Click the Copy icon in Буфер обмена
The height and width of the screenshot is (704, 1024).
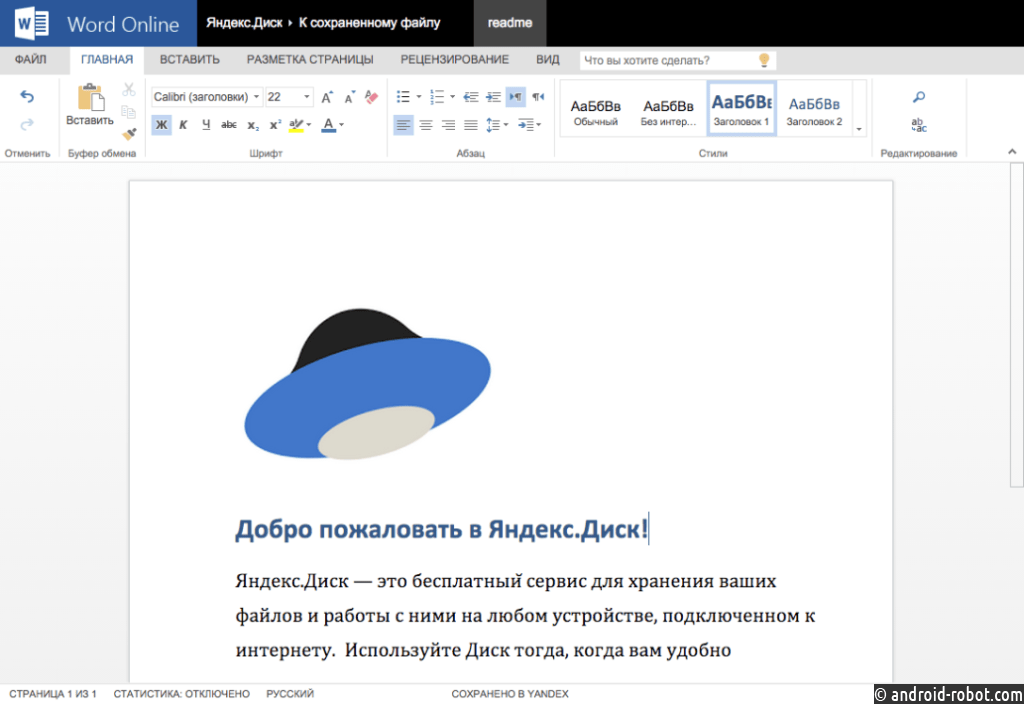click(x=129, y=112)
